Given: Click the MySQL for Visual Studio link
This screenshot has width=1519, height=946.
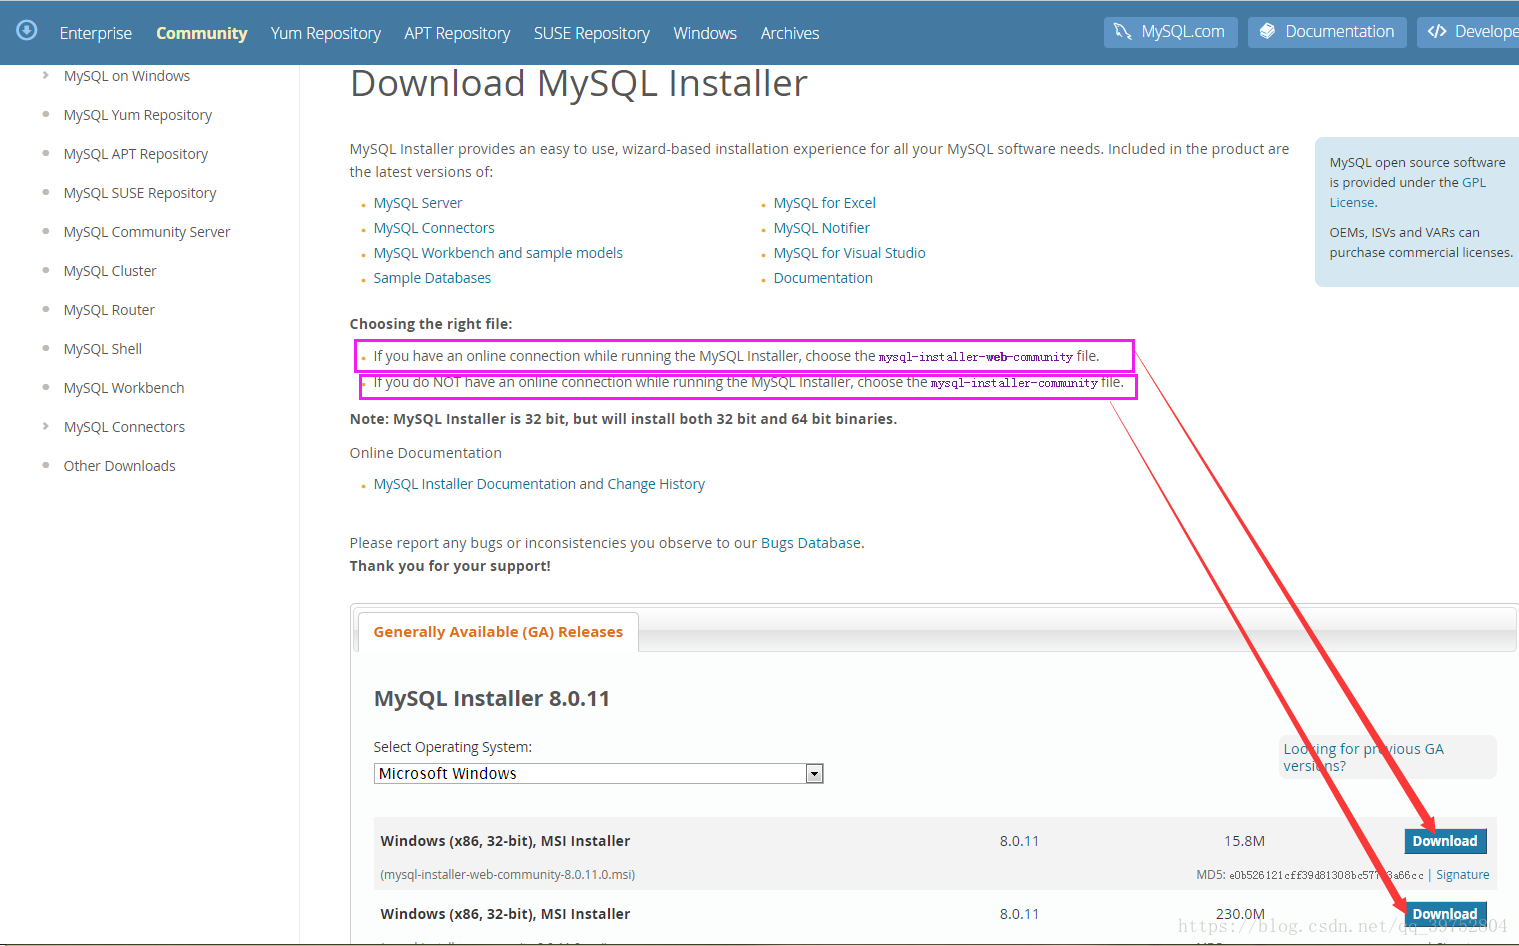Looking at the screenshot, I should 849,253.
